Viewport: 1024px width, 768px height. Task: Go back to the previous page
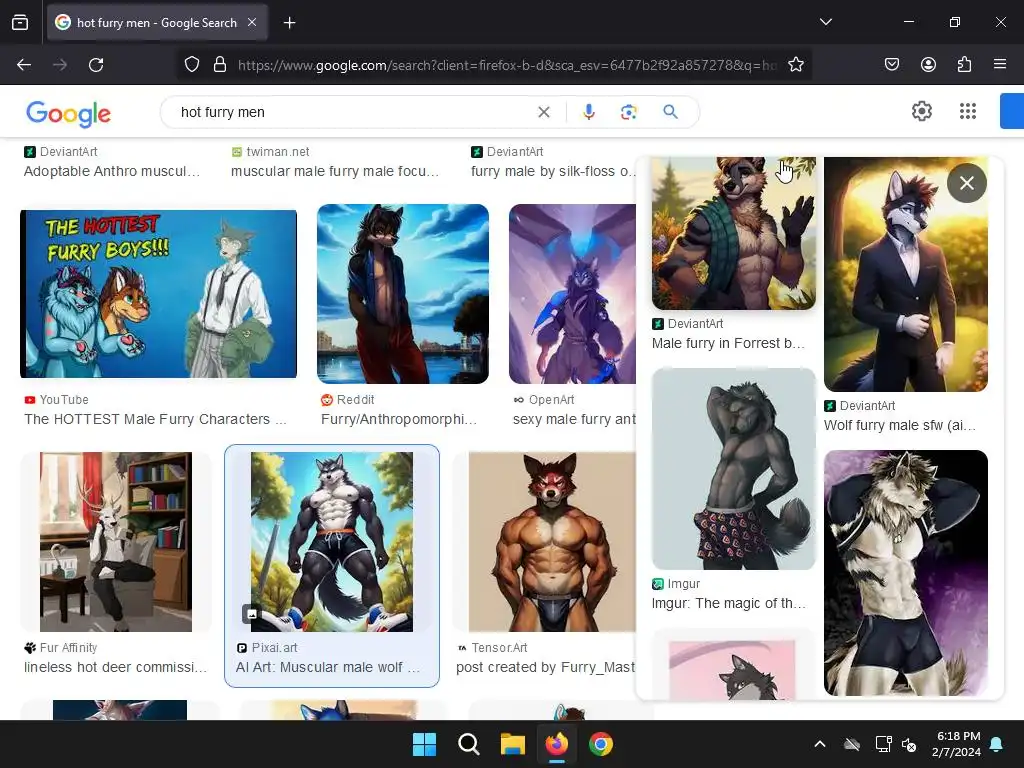pos(24,65)
